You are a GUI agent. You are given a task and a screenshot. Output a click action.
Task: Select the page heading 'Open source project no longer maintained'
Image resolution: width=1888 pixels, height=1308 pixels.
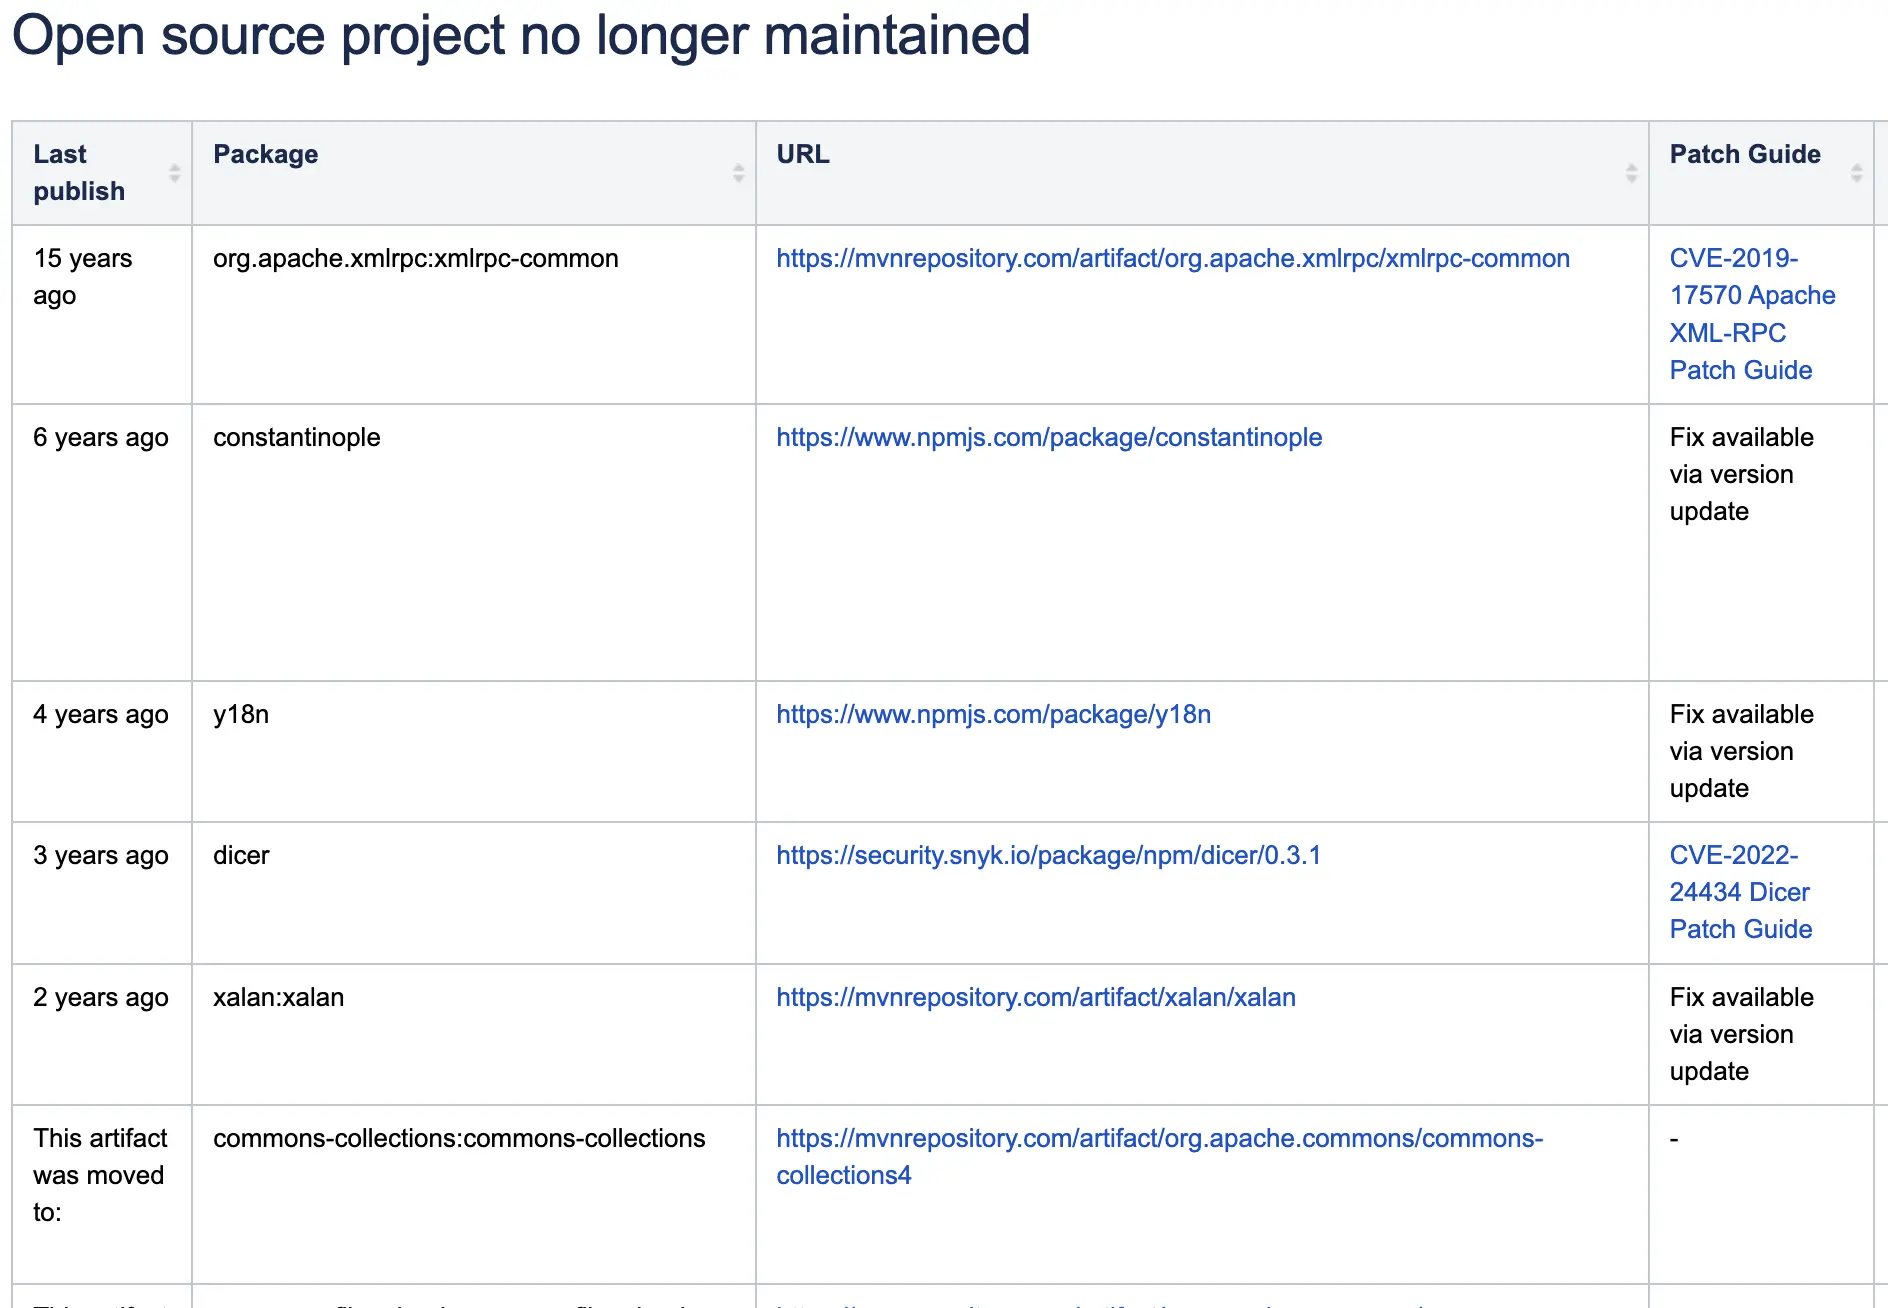point(521,35)
